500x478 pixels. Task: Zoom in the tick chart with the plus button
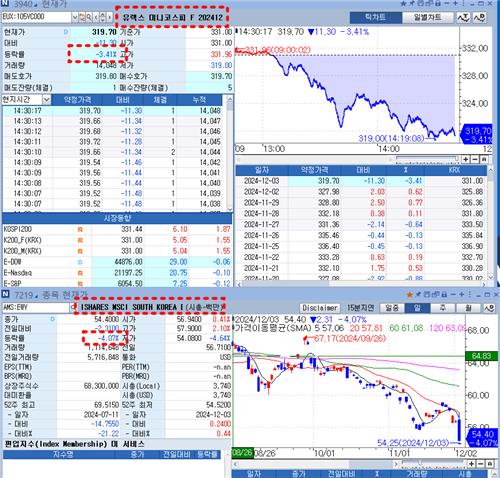[x=466, y=159]
